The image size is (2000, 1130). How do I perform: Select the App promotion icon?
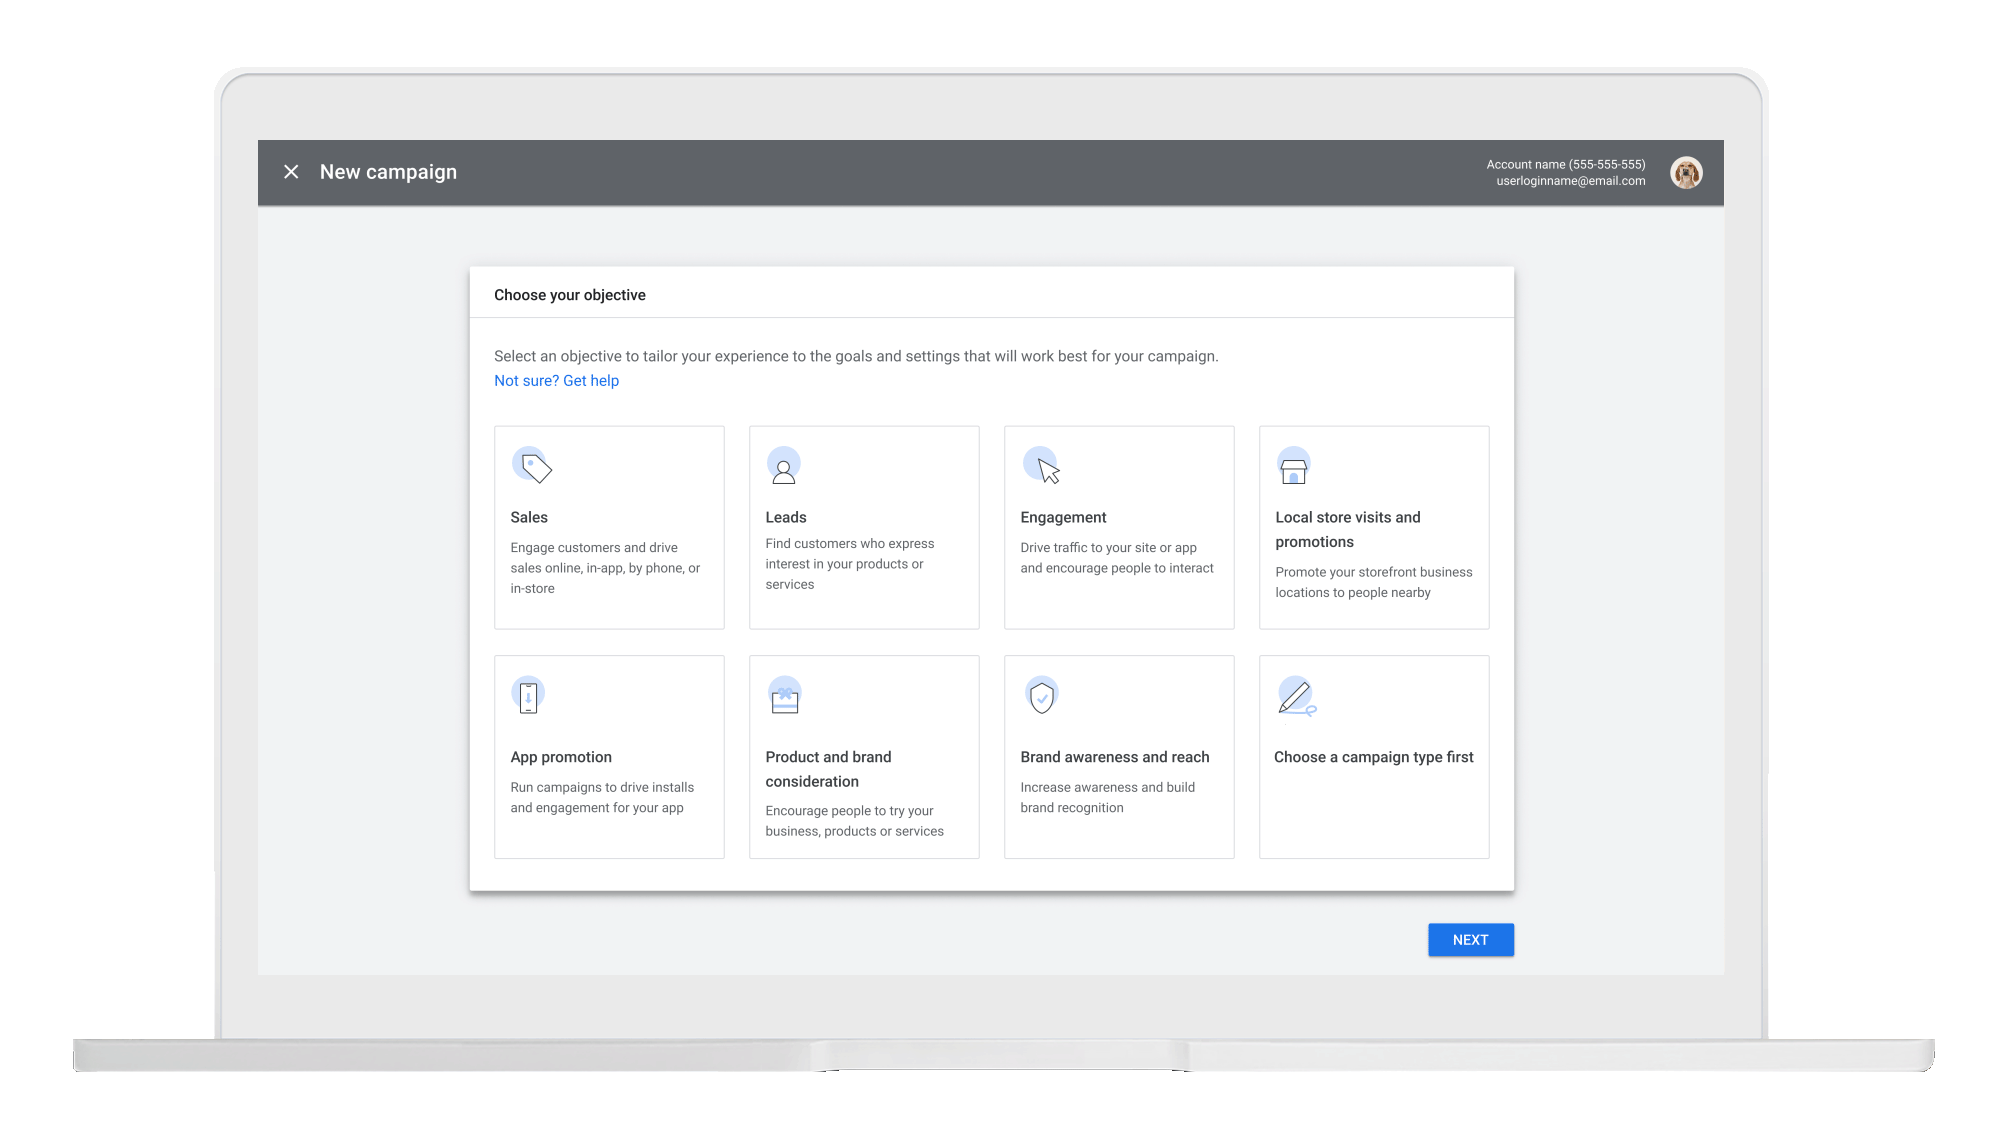click(x=527, y=696)
